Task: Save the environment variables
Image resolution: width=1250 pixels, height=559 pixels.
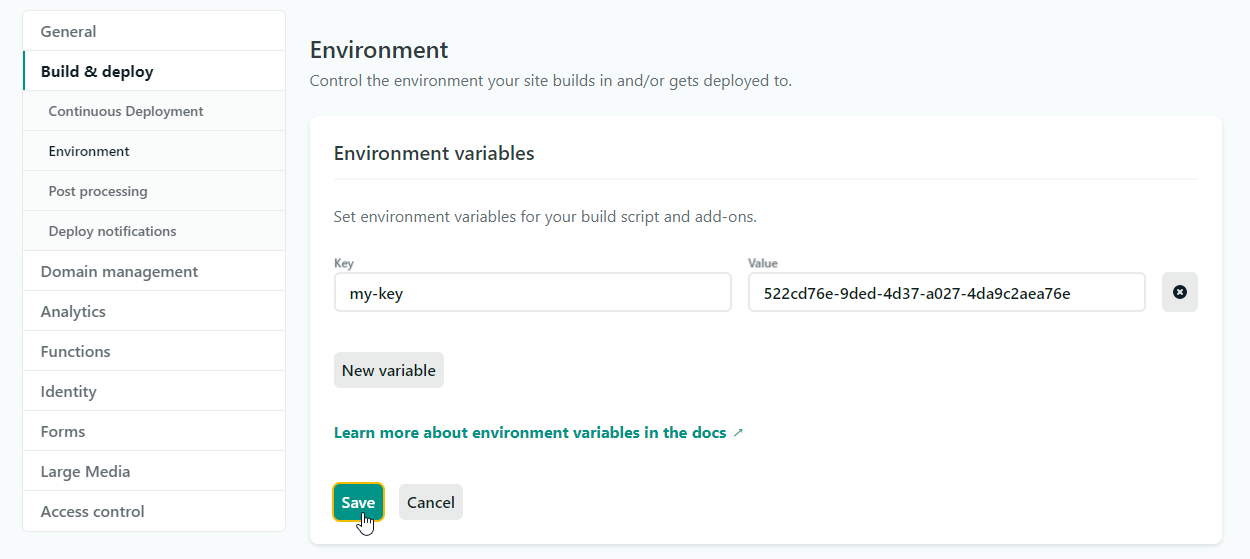Action: pos(357,502)
